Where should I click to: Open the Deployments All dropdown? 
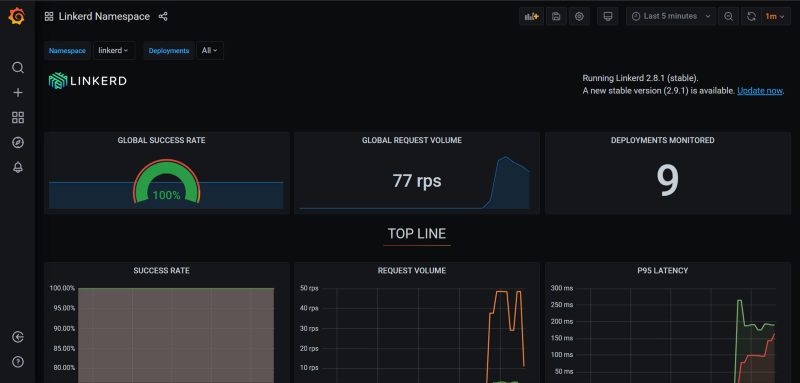[210, 50]
